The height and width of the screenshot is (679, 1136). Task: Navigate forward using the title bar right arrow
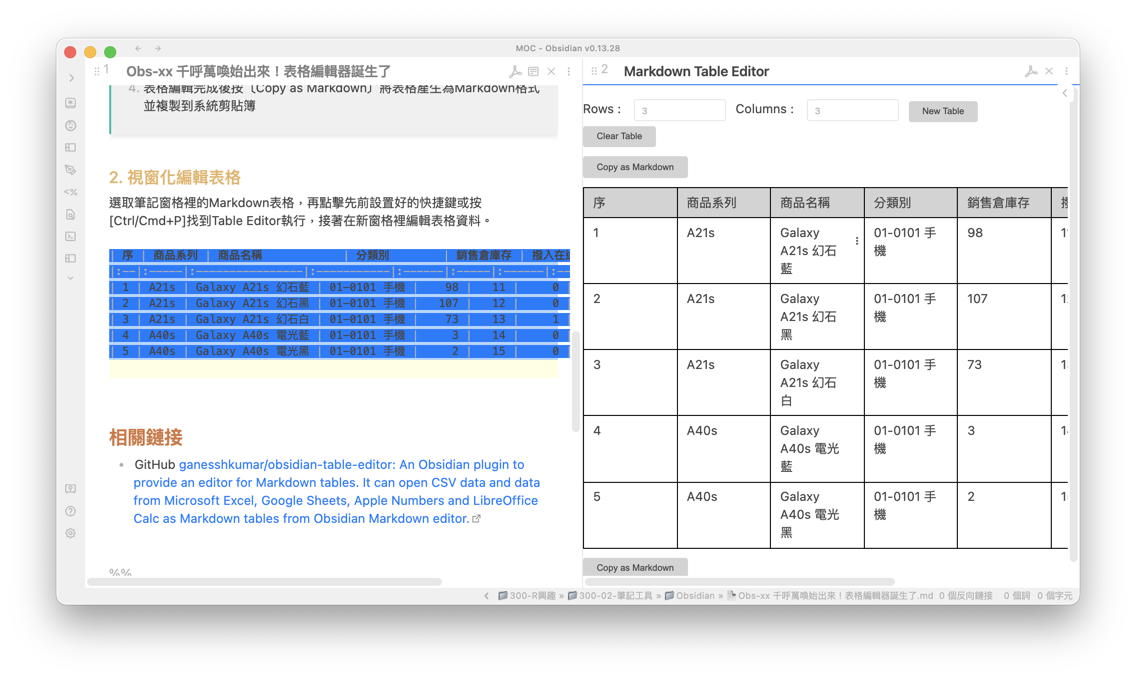tap(157, 49)
